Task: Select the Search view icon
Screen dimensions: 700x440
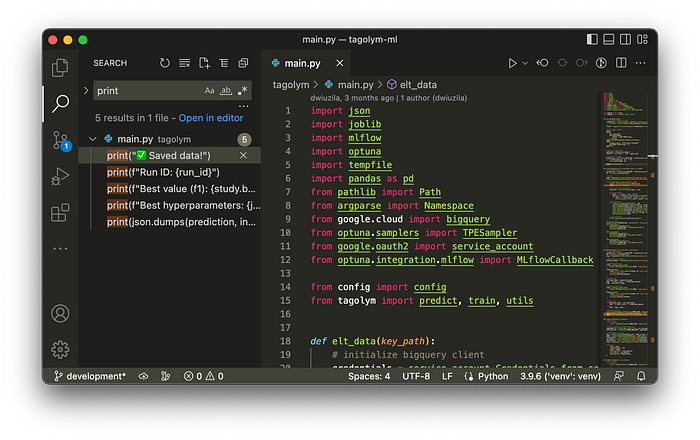Action: pyautogui.click(x=60, y=104)
